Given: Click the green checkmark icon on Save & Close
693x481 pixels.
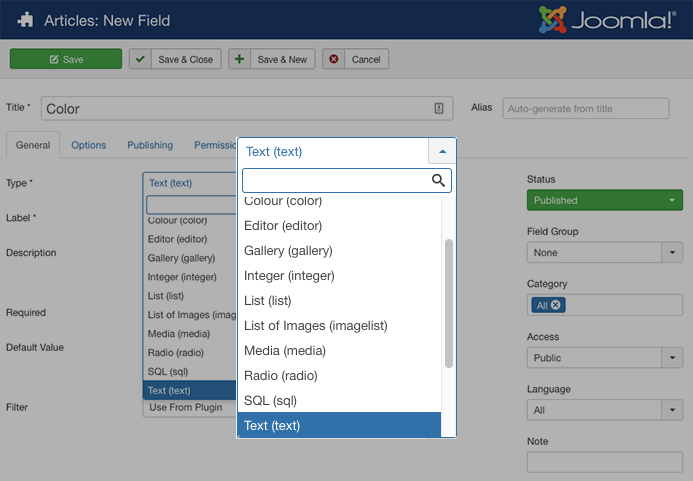Looking at the screenshot, I should (x=140, y=59).
